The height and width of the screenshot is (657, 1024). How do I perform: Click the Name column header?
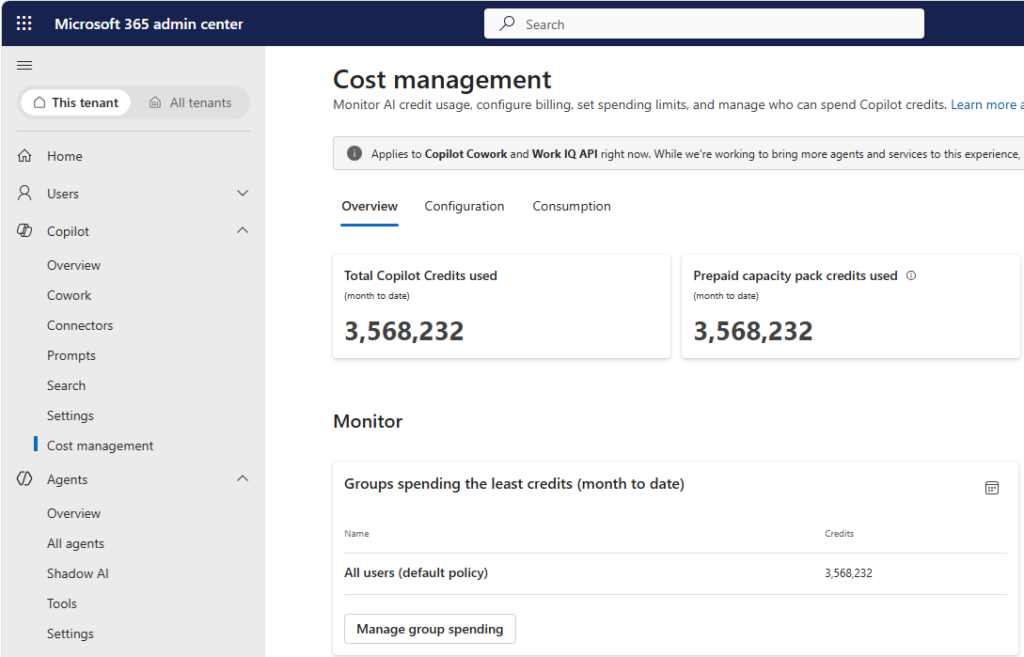click(357, 534)
